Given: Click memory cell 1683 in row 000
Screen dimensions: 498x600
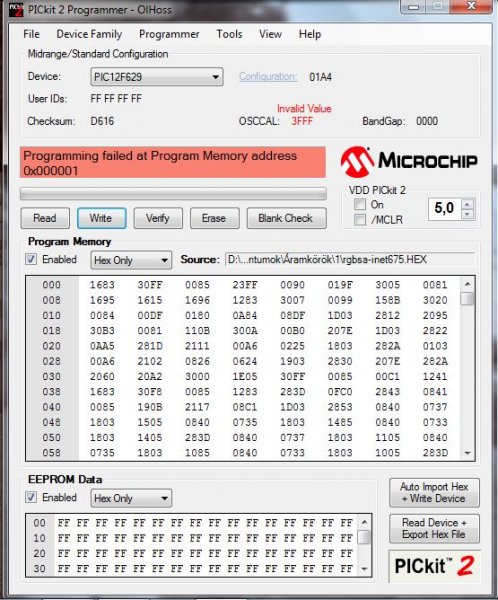Looking at the screenshot, I should click(102, 285).
